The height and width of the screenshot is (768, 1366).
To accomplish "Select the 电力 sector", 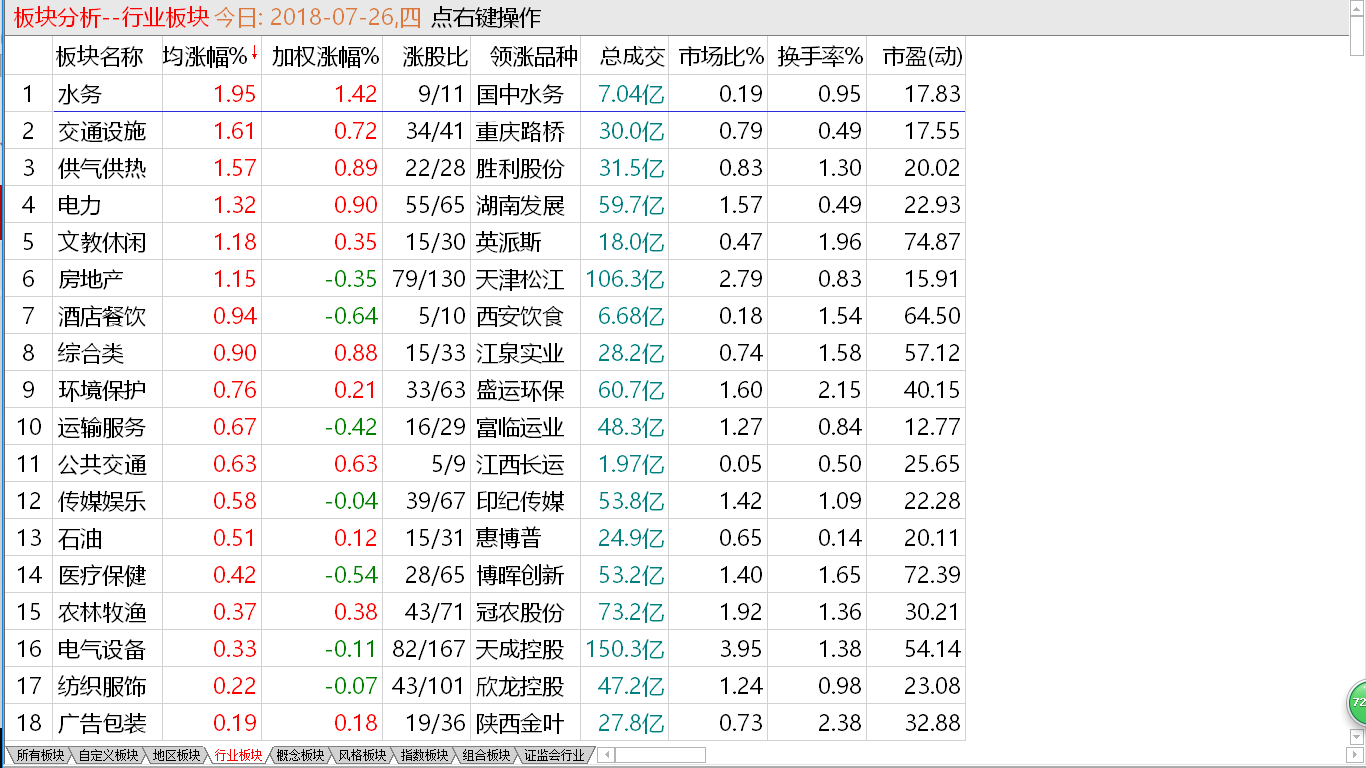I will [80, 205].
